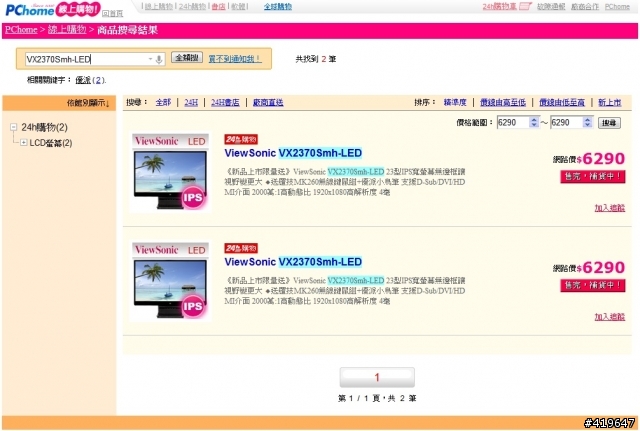Increase the minimum price with its up arrow
Image resolution: width=640 pixels, height=431 pixels.
click(x=534, y=120)
